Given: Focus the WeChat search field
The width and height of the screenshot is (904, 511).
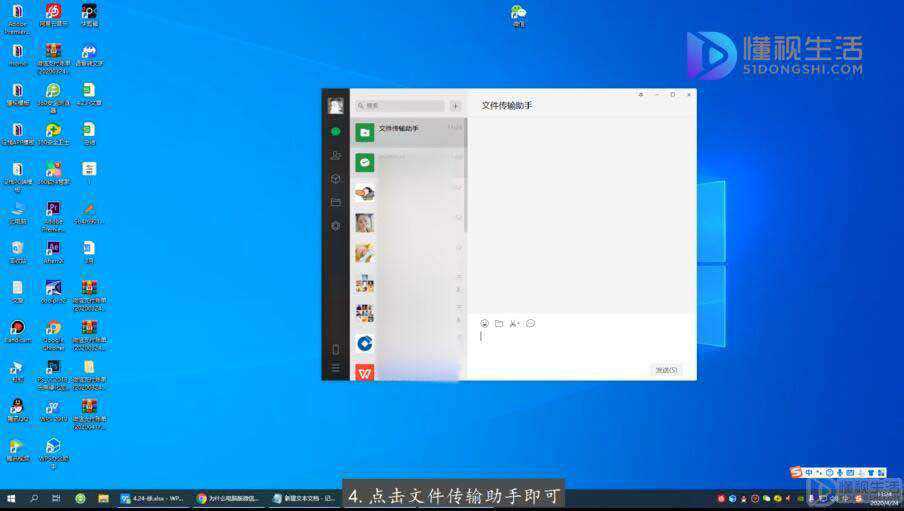Looking at the screenshot, I should 400,106.
